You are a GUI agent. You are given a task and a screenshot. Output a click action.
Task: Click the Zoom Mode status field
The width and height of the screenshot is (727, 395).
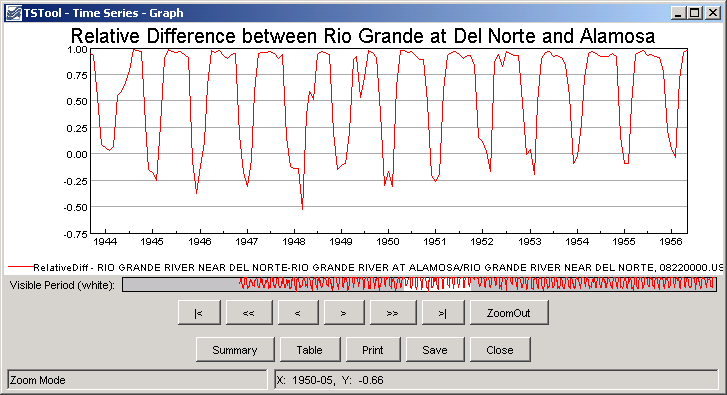[x=138, y=380]
